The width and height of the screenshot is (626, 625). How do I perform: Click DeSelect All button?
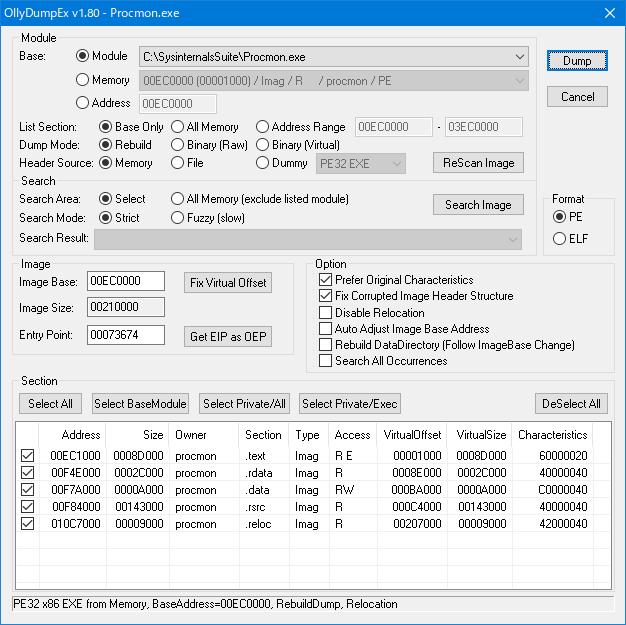tap(571, 404)
